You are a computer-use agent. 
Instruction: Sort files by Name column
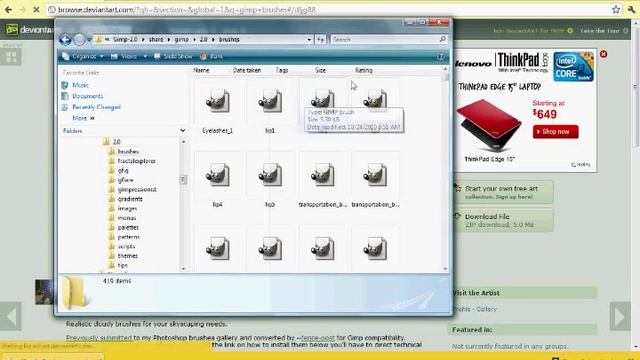point(201,70)
